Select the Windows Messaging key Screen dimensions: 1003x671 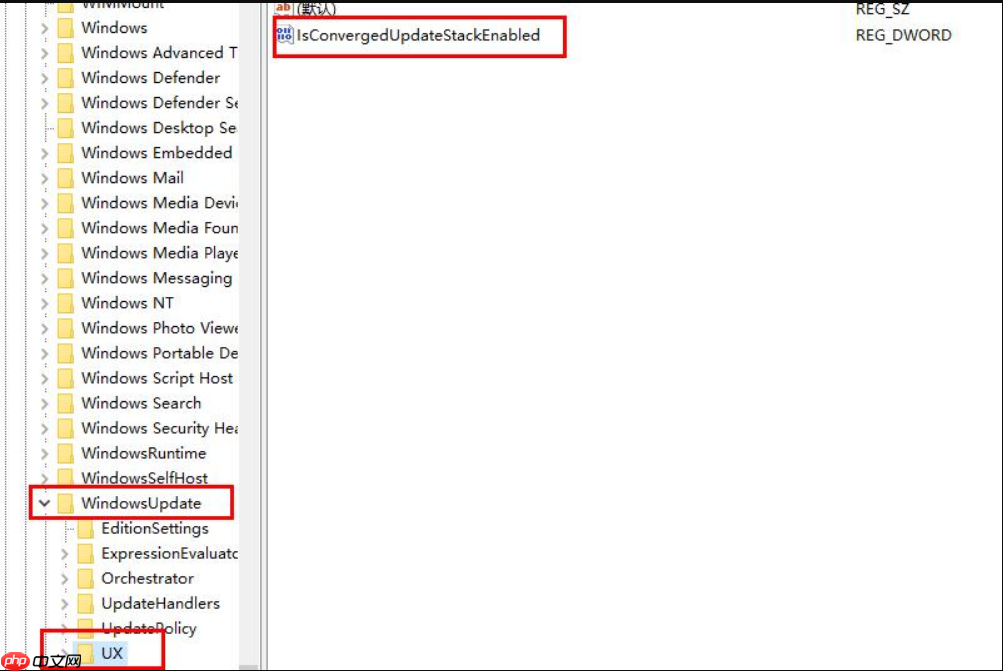[156, 278]
